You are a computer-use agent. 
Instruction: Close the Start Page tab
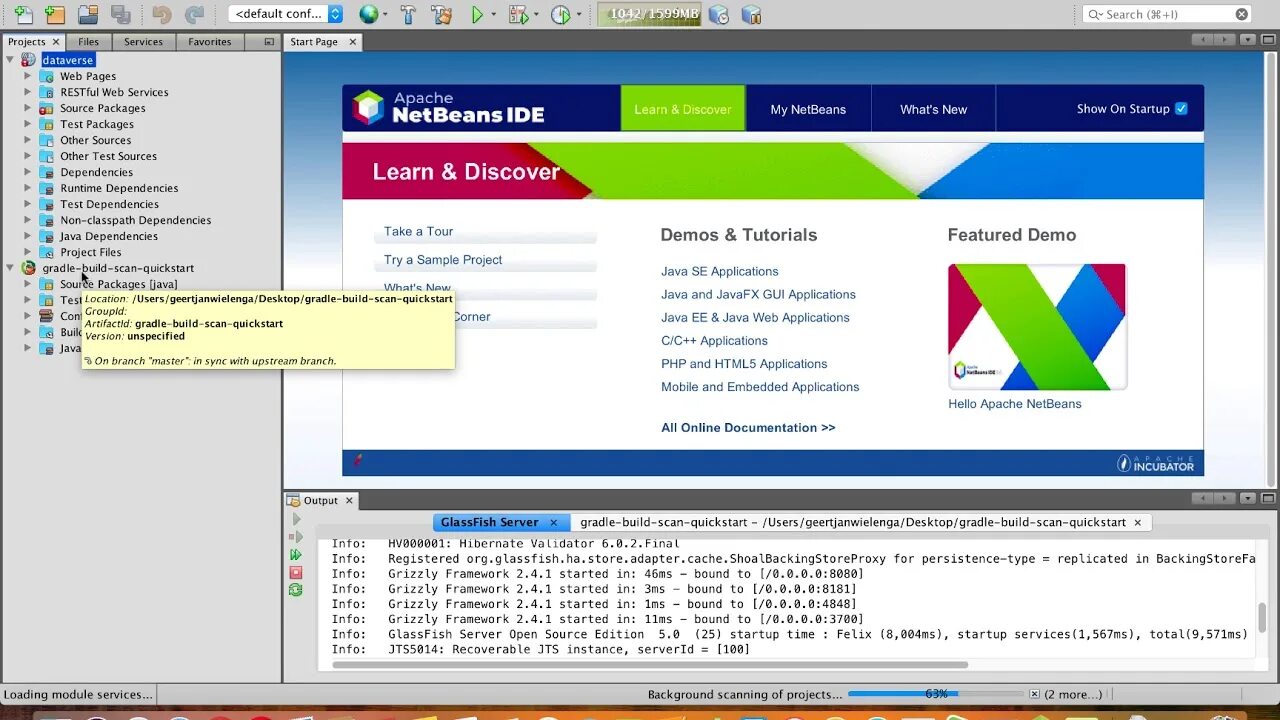pos(352,42)
